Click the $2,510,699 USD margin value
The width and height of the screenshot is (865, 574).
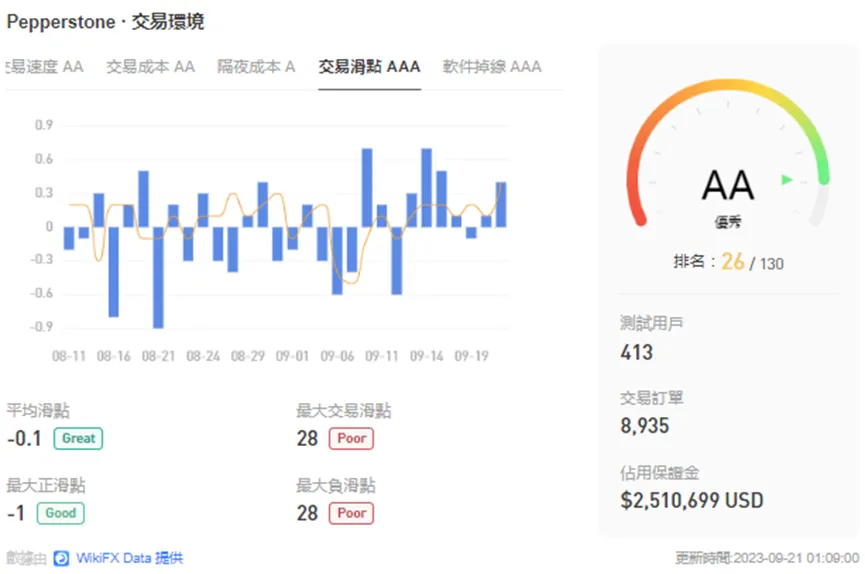tap(692, 500)
